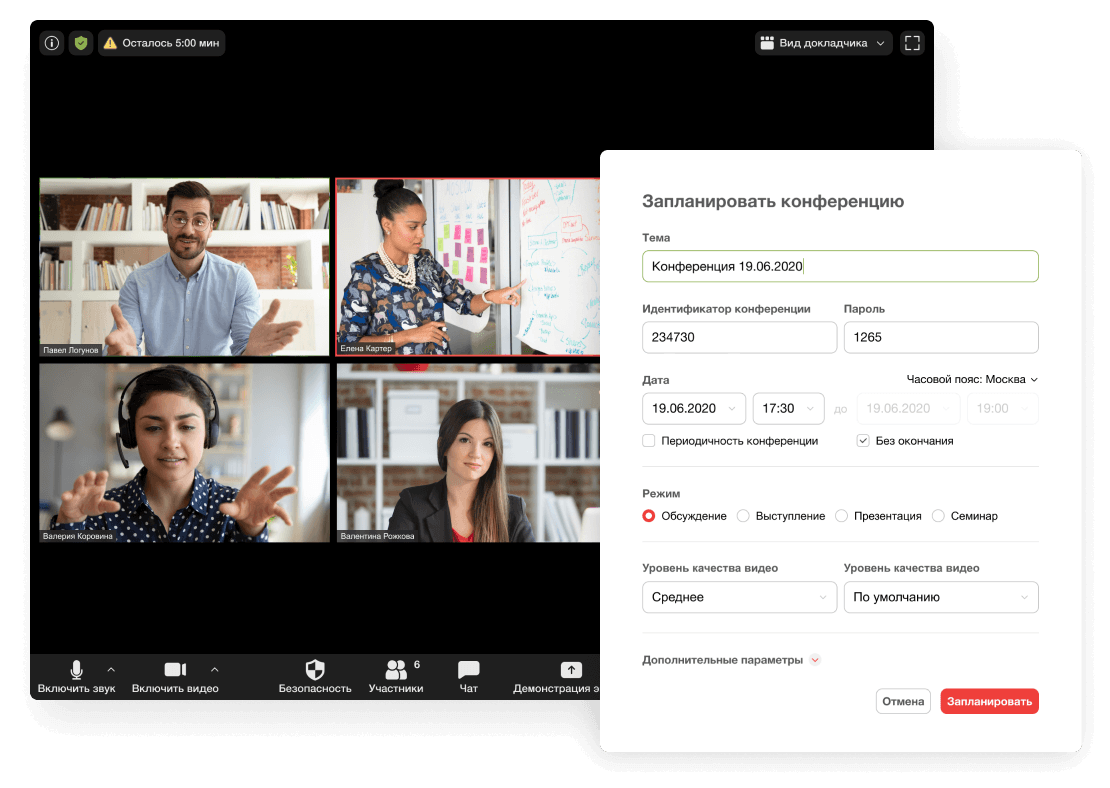Click the meeting info icon
The height and width of the screenshot is (788, 1110).
52,43
